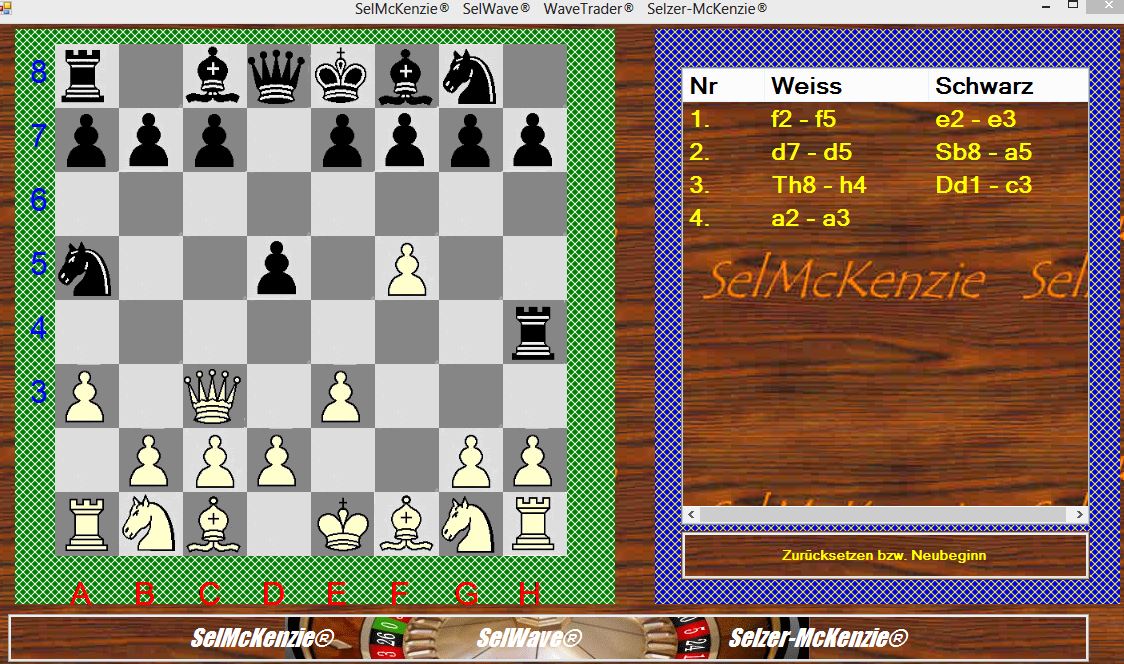Screen dimensions: 1124x664
Task: Open the WaveTrader® menu
Action: point(589,9)
